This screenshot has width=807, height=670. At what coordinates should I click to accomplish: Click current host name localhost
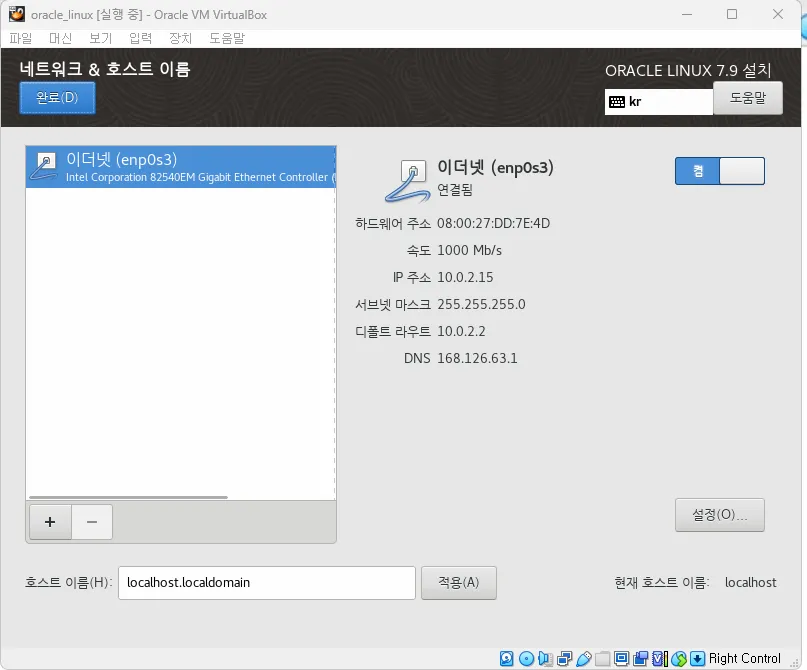750,583
